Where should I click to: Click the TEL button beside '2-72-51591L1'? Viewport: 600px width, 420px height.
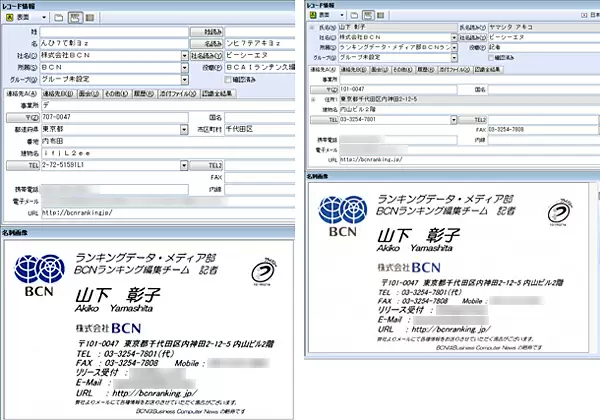pyautogui.click(x=23, y=165)
